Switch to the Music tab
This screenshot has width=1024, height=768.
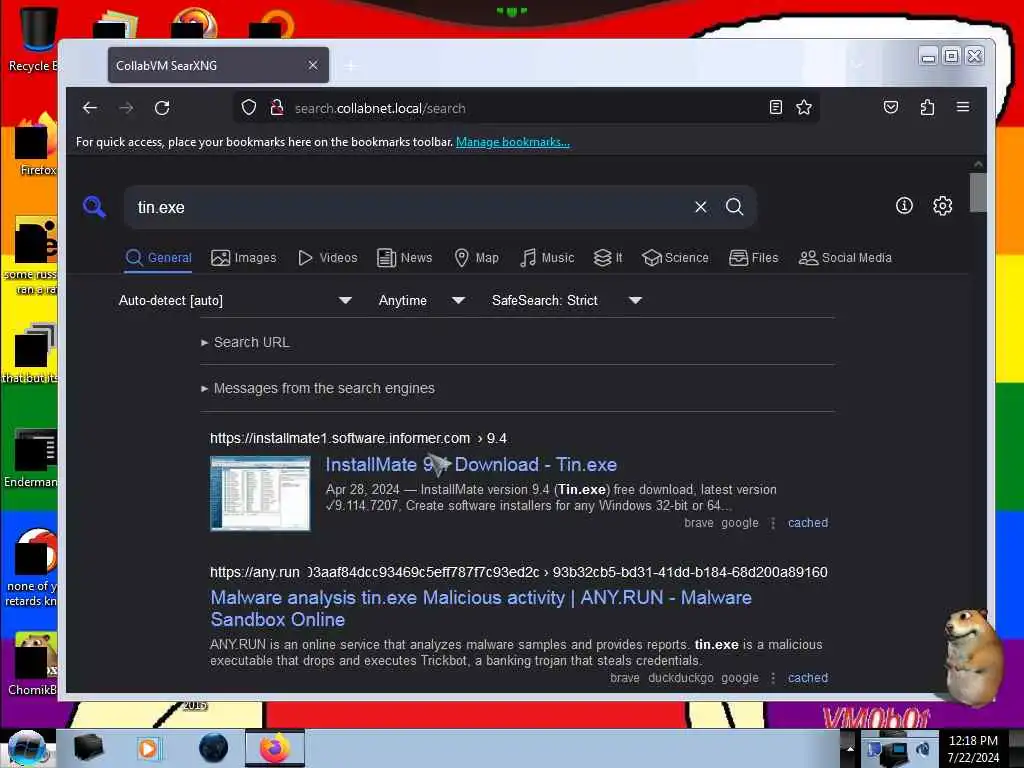coord(547,258)
